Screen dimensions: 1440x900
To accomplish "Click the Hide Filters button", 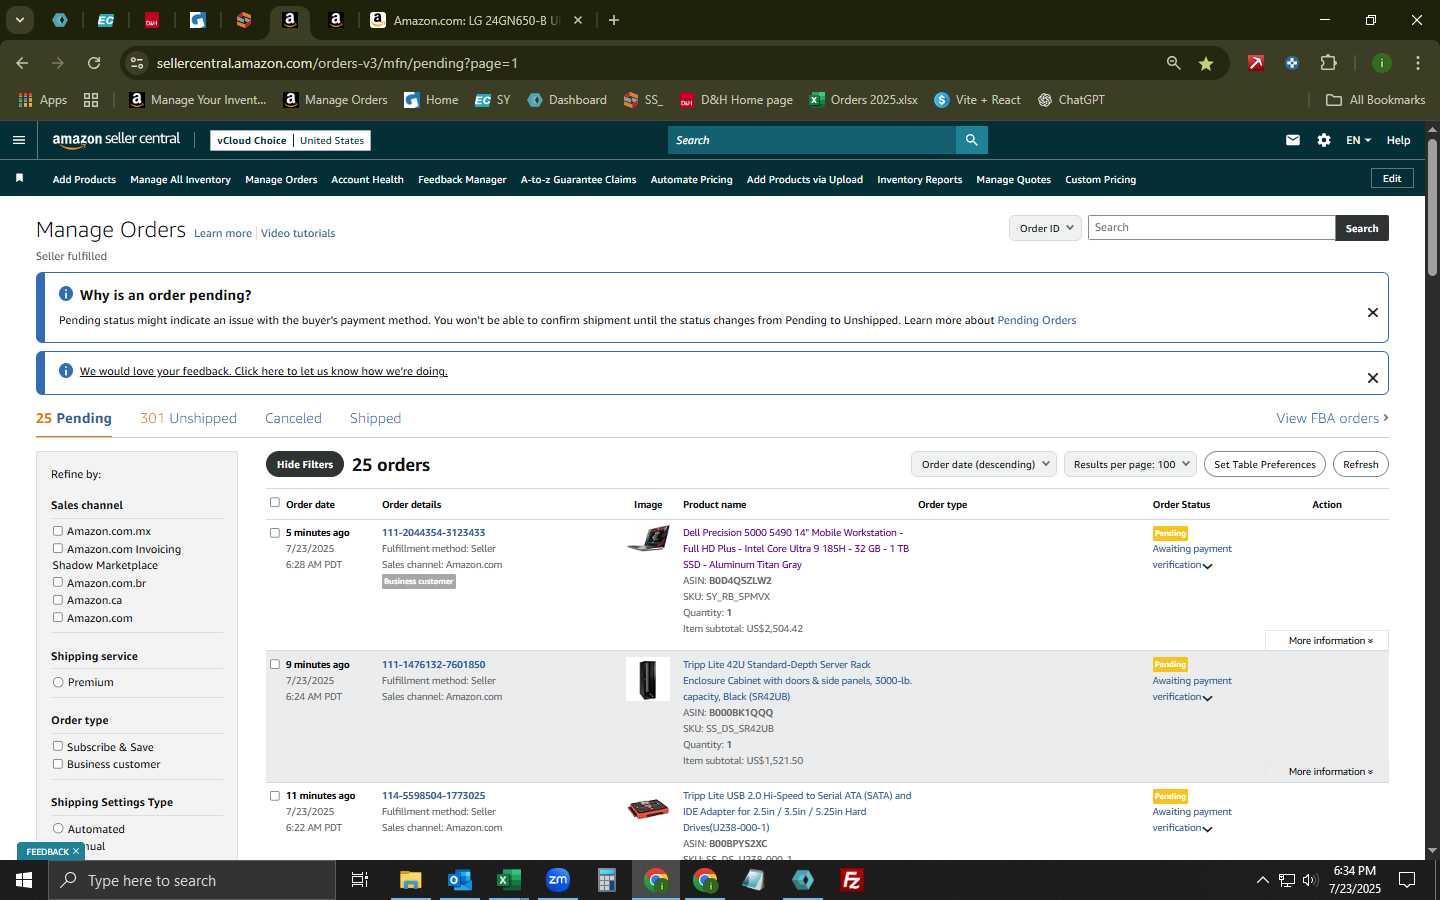I will [305, 464].
